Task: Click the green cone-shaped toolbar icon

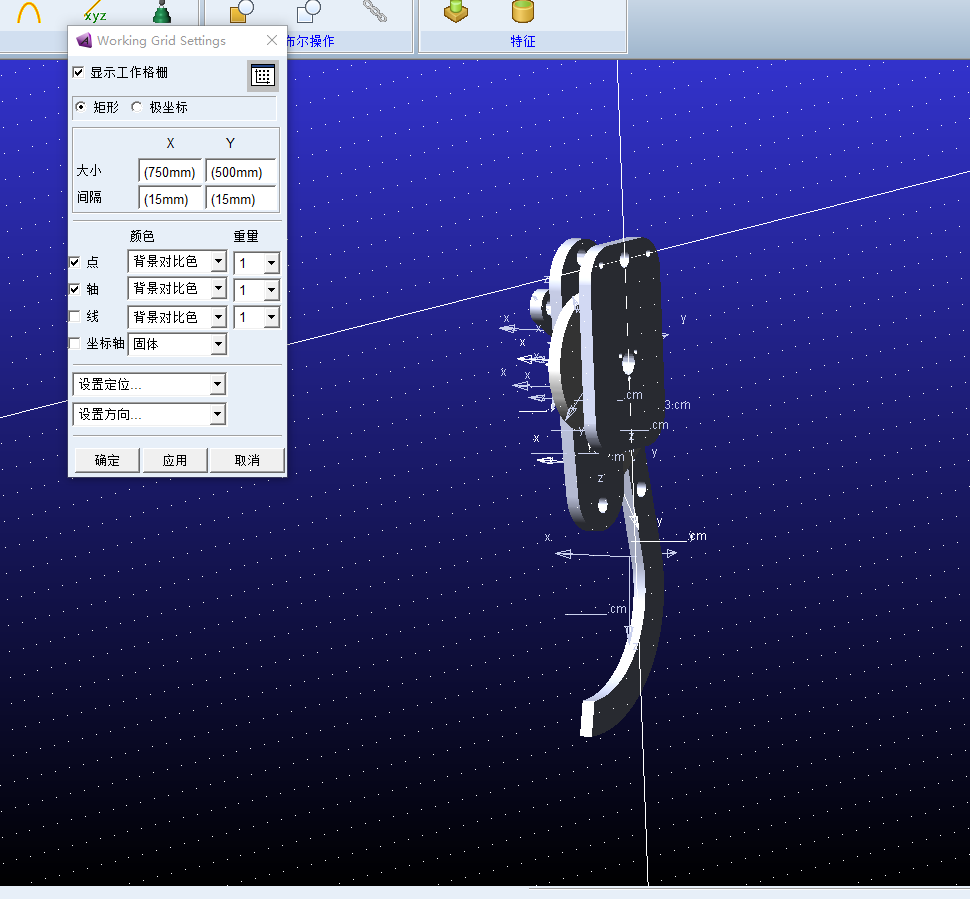Action: click(x=160, y=13)
